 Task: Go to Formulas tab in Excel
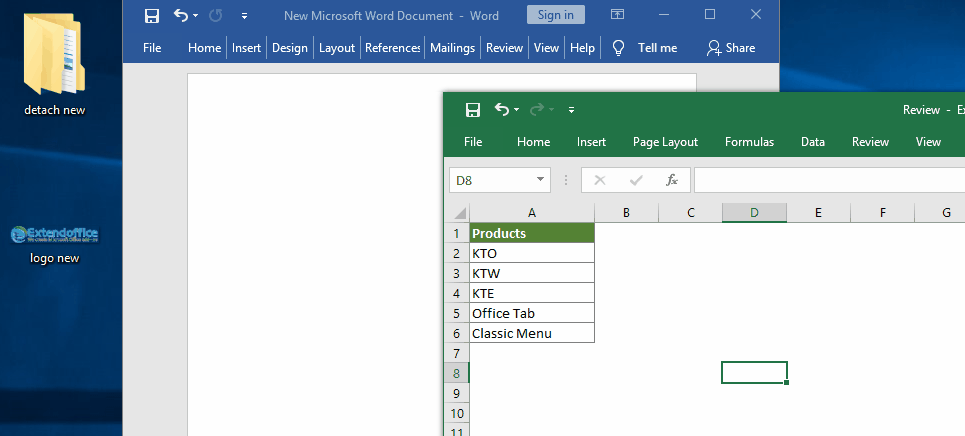click(749, 142)
